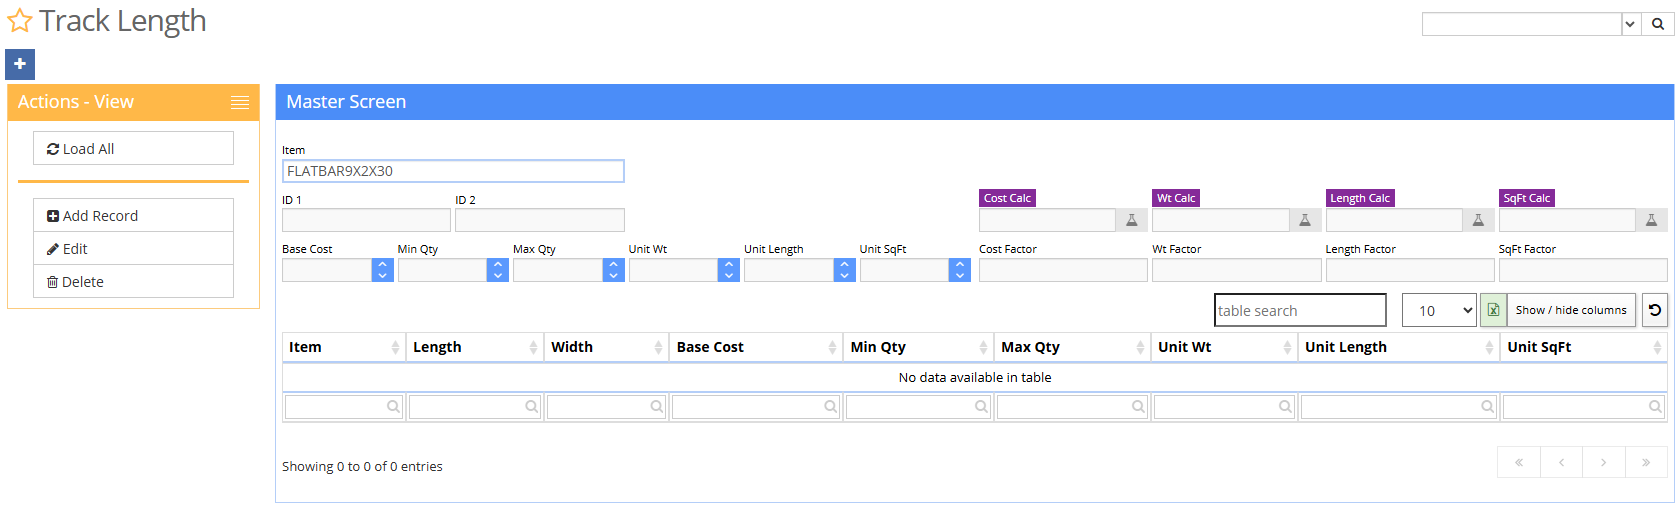
Task: Click the Min Qty spinner arrows
Action: 498,270
